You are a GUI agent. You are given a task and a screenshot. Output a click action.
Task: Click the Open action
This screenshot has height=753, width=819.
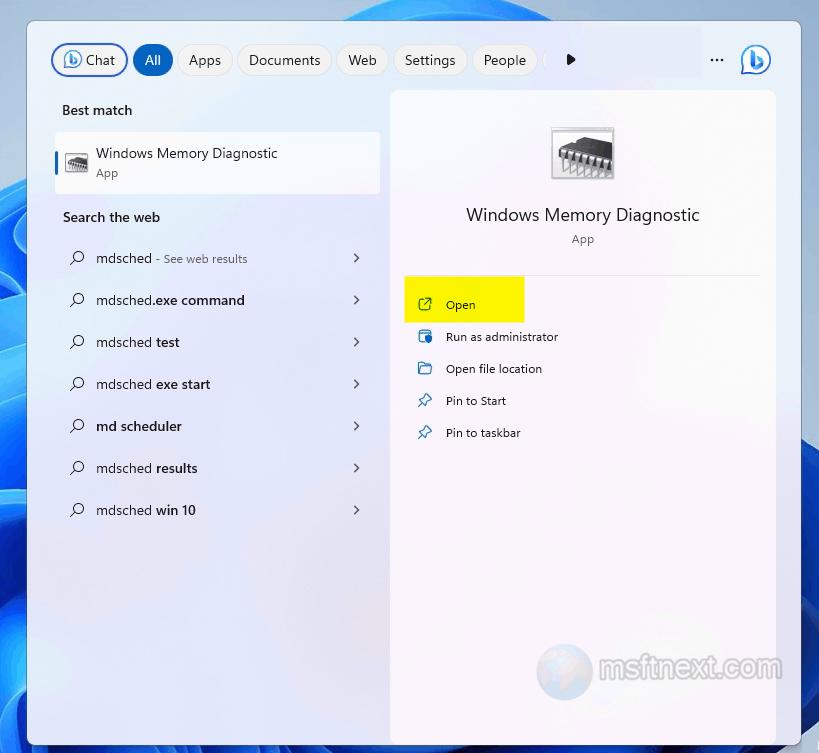[x=464, y=304]
